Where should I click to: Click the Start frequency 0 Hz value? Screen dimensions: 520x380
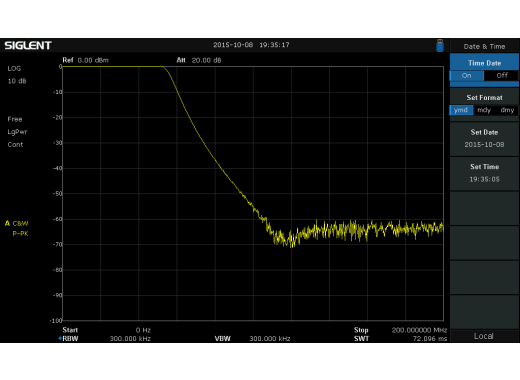143,330
